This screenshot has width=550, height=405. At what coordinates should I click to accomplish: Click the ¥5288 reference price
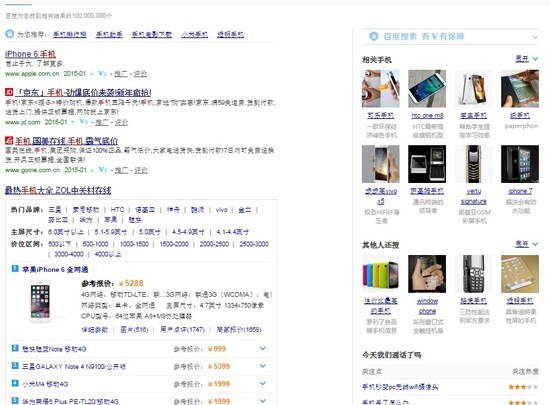[131, 283]
